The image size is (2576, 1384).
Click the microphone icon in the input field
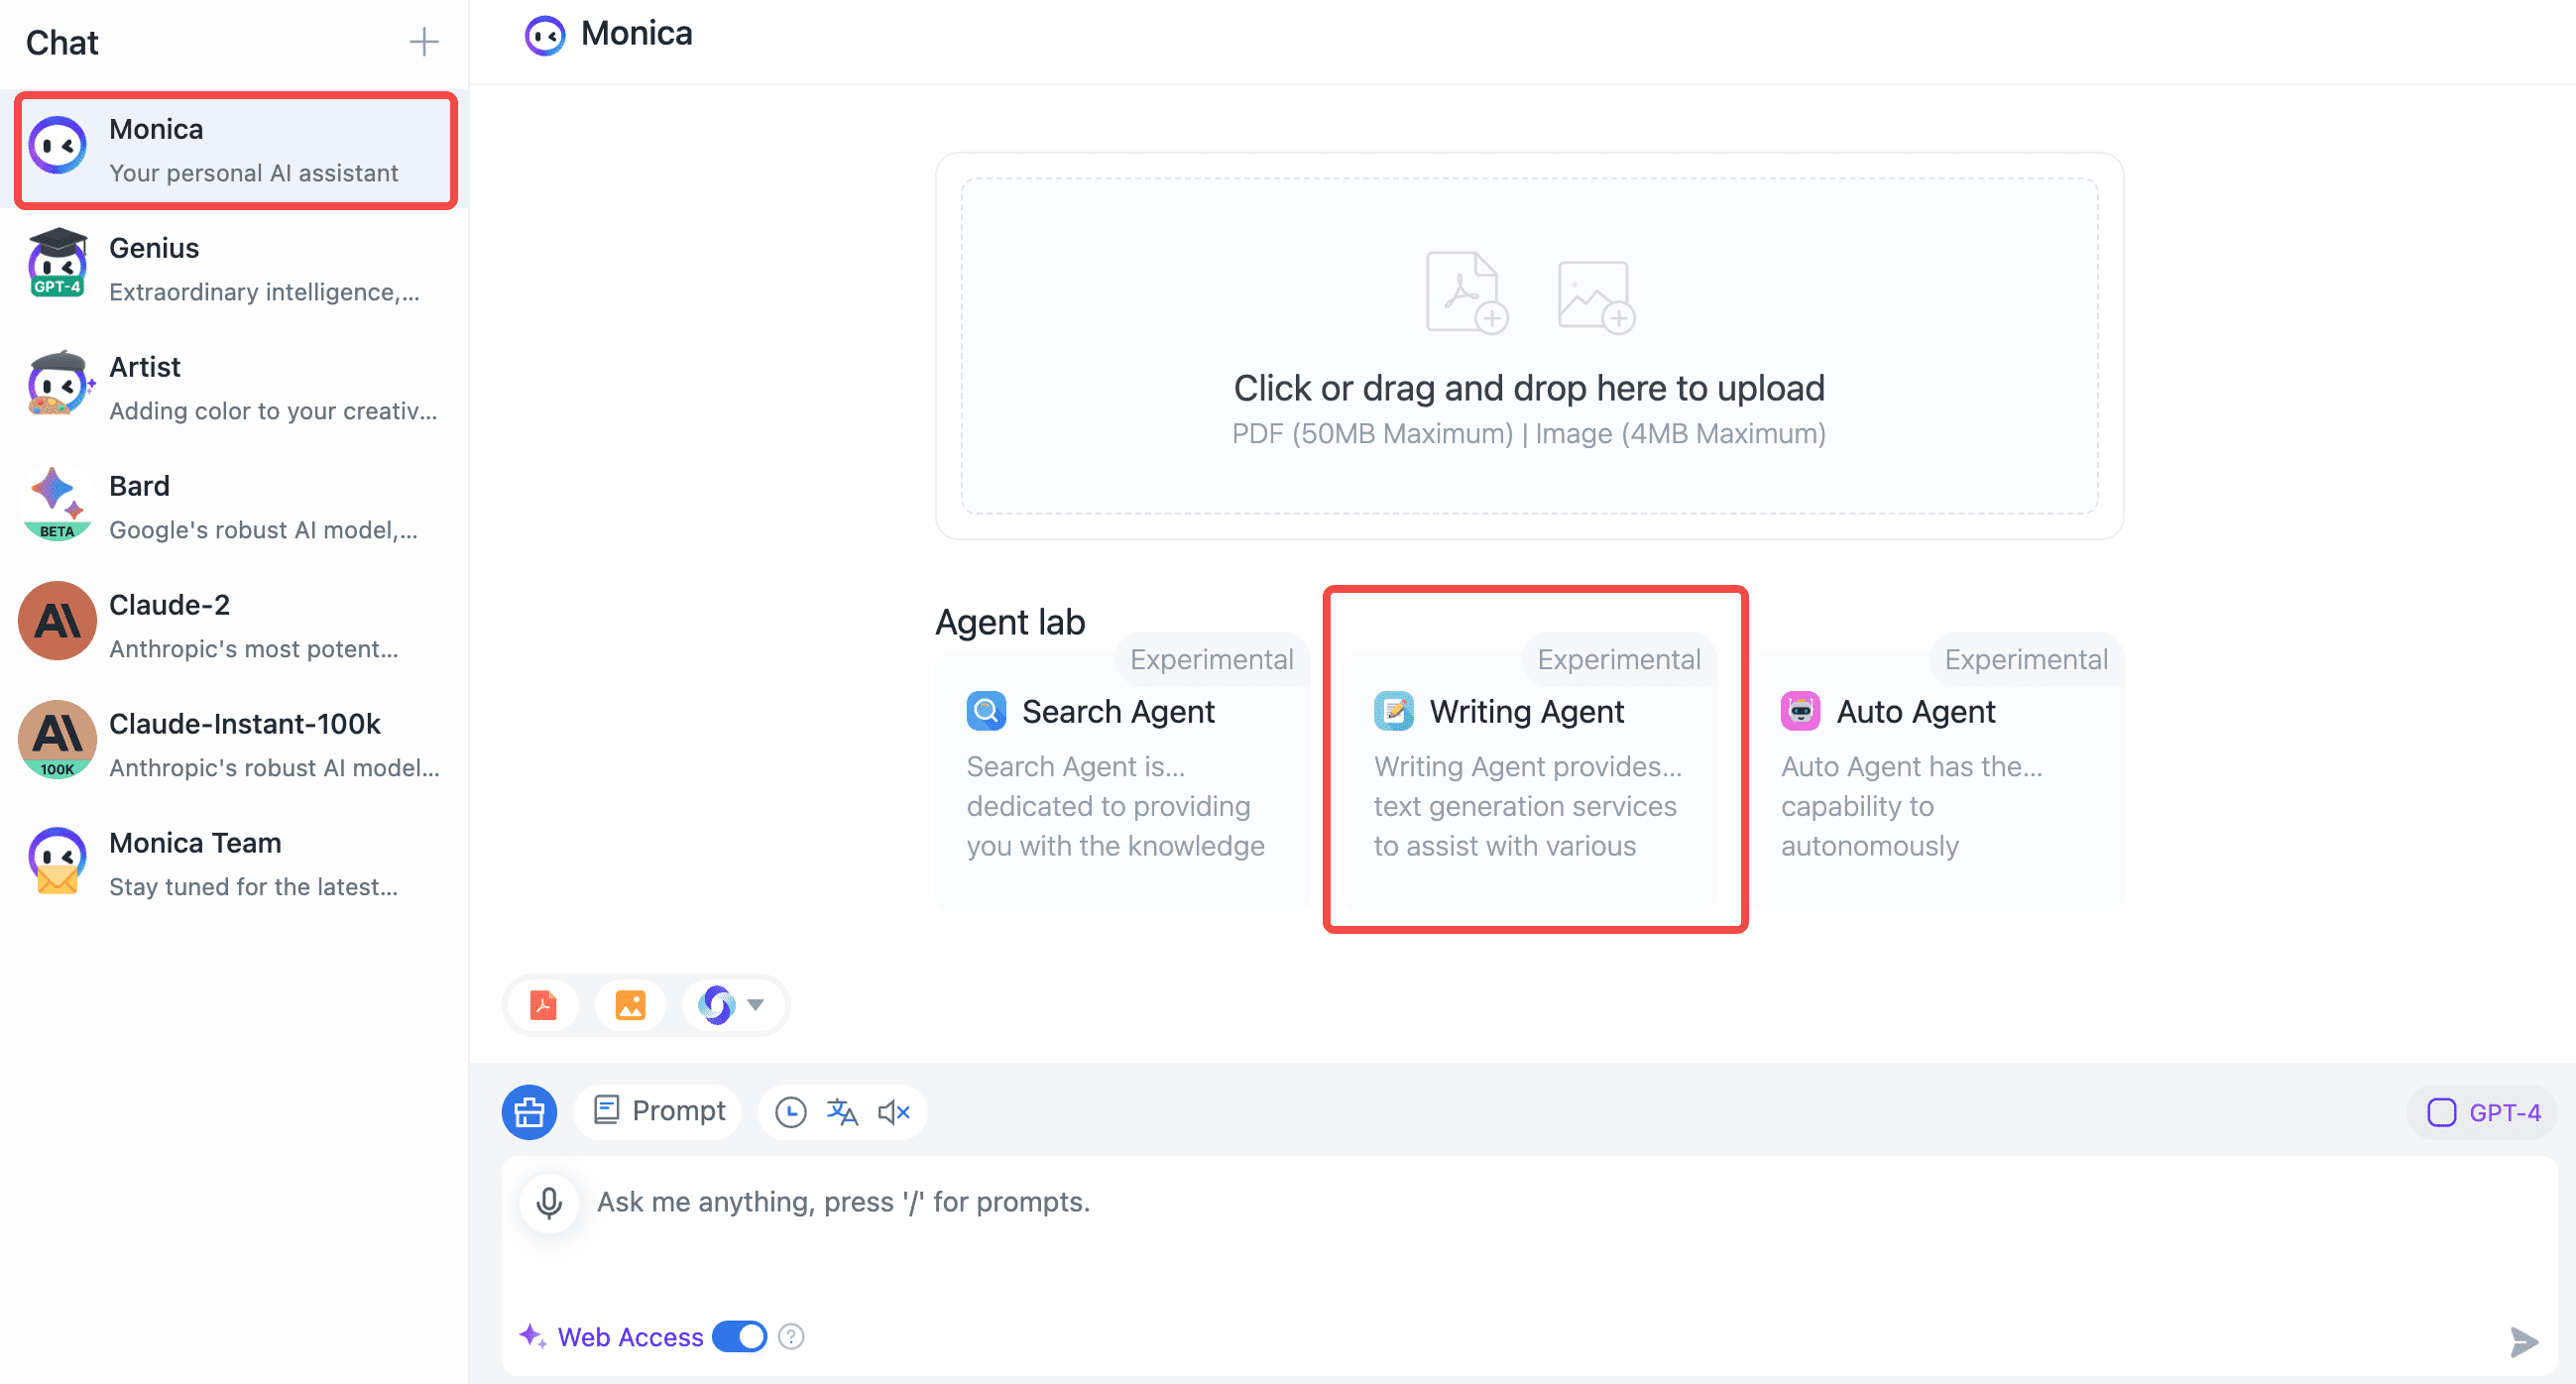[x=549, y=1202]
